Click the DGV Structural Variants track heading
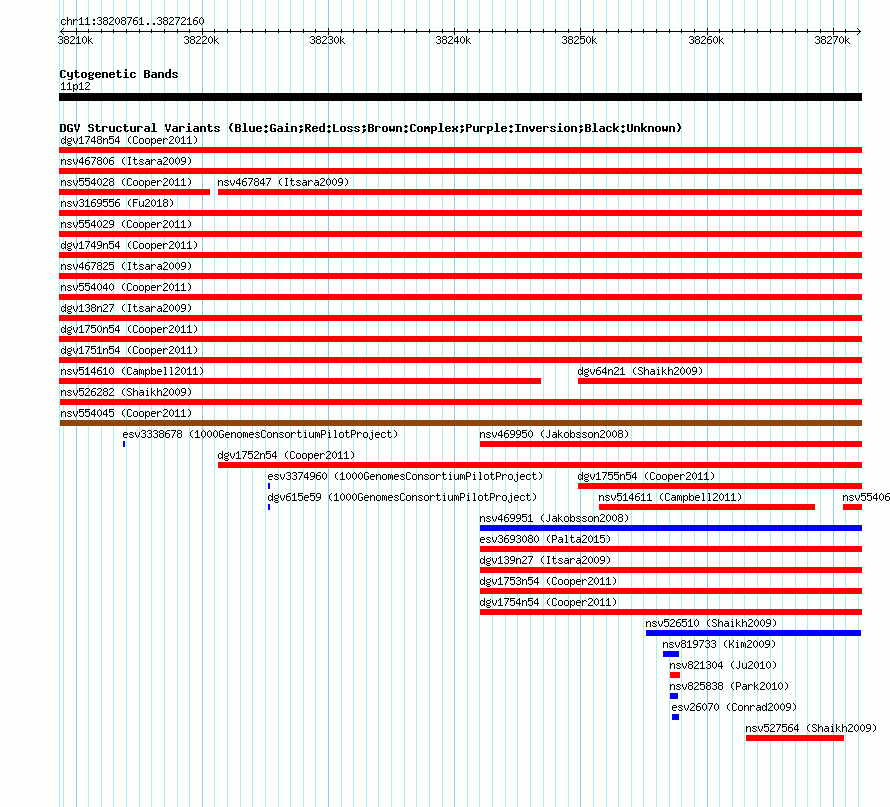890x807 pixels. click(371, 128)
